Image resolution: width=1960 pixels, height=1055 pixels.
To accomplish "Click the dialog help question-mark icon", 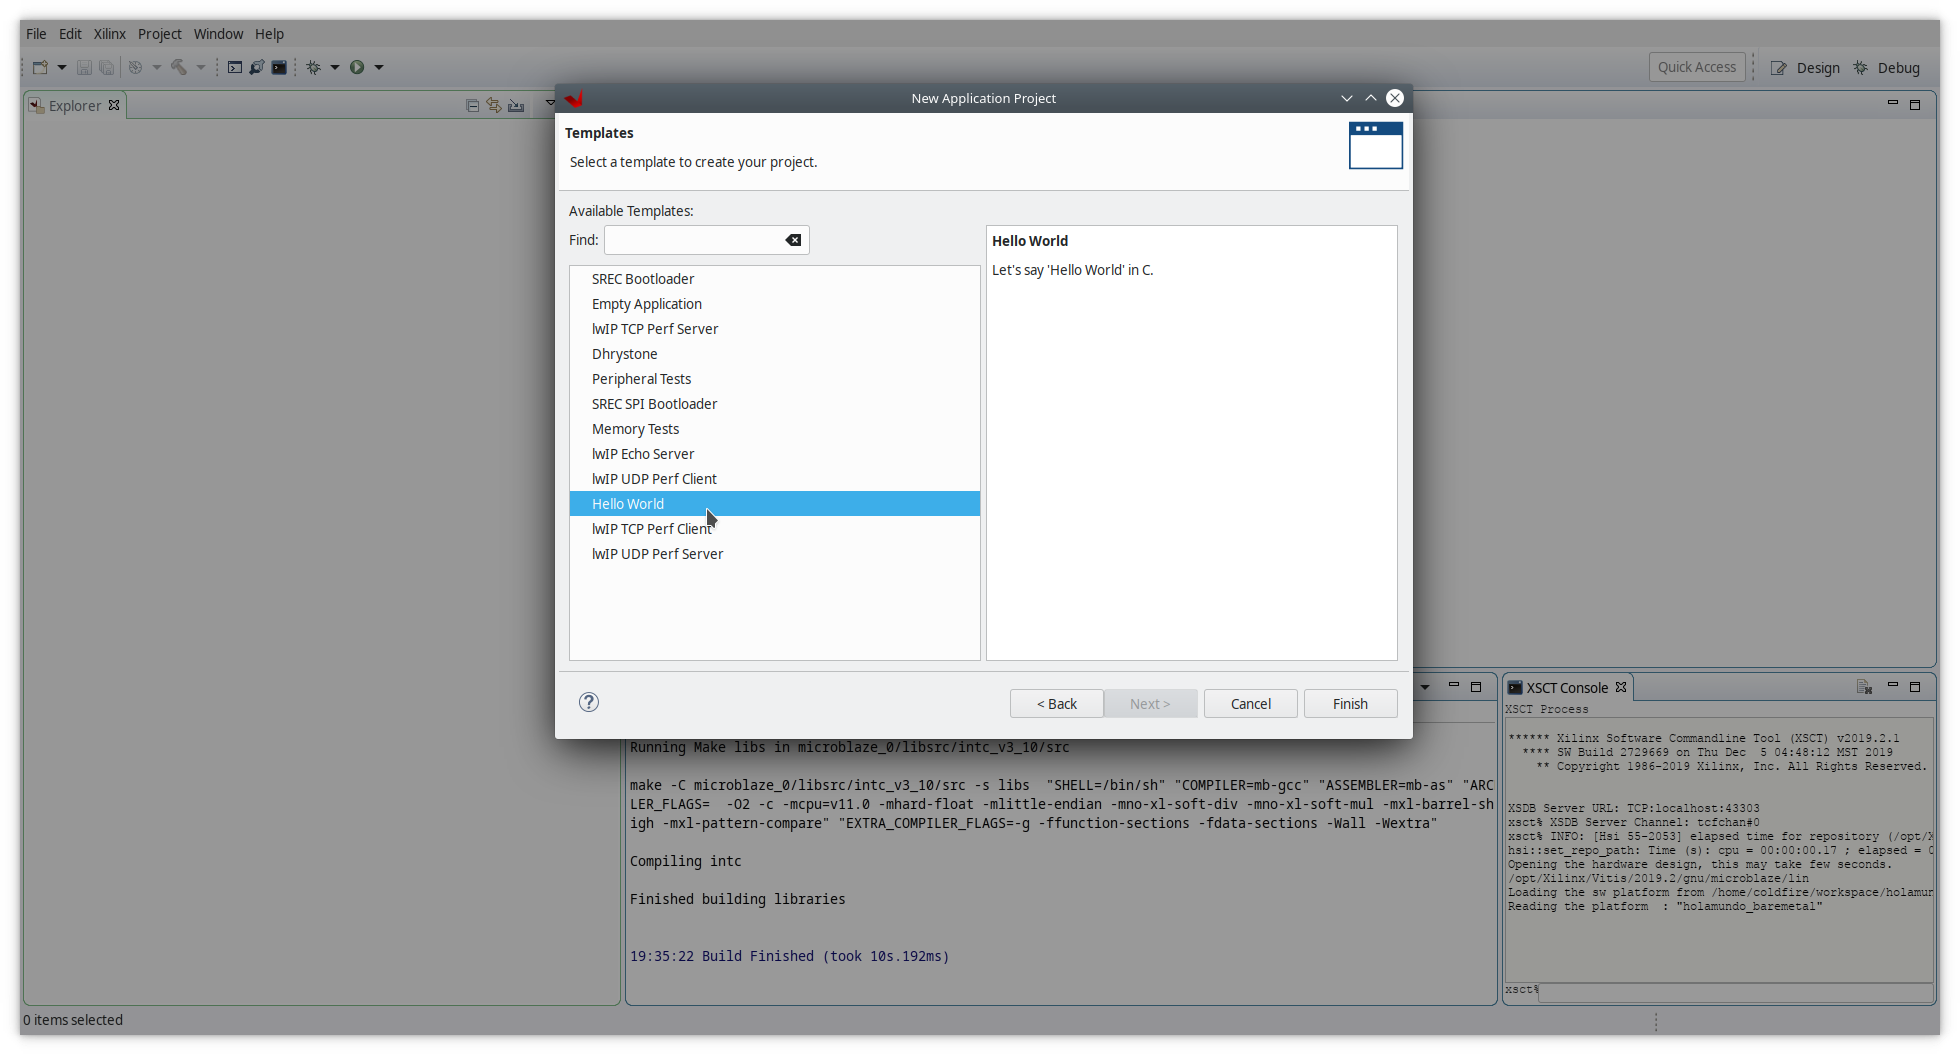I will pos(589,702).
